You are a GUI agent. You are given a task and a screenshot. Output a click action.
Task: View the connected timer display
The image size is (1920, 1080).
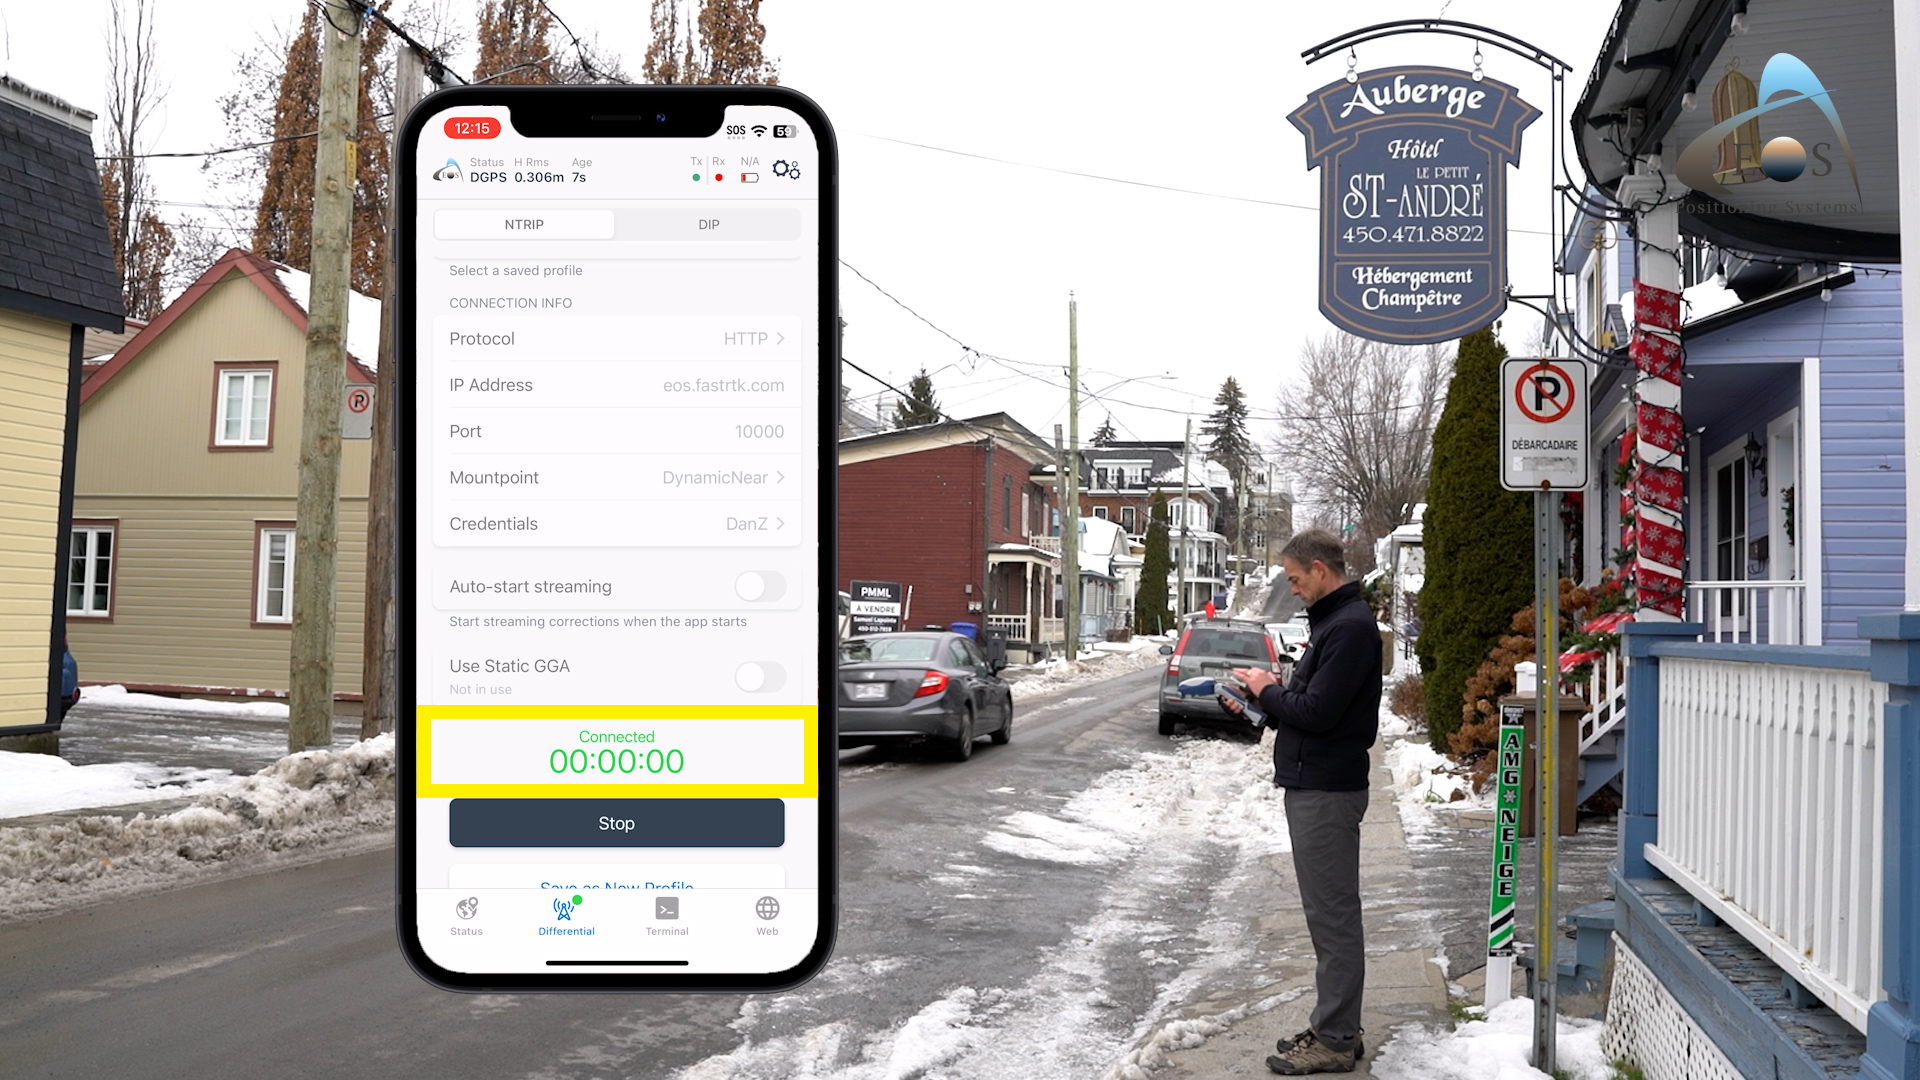pyautogui.click(x=616, y=752)
